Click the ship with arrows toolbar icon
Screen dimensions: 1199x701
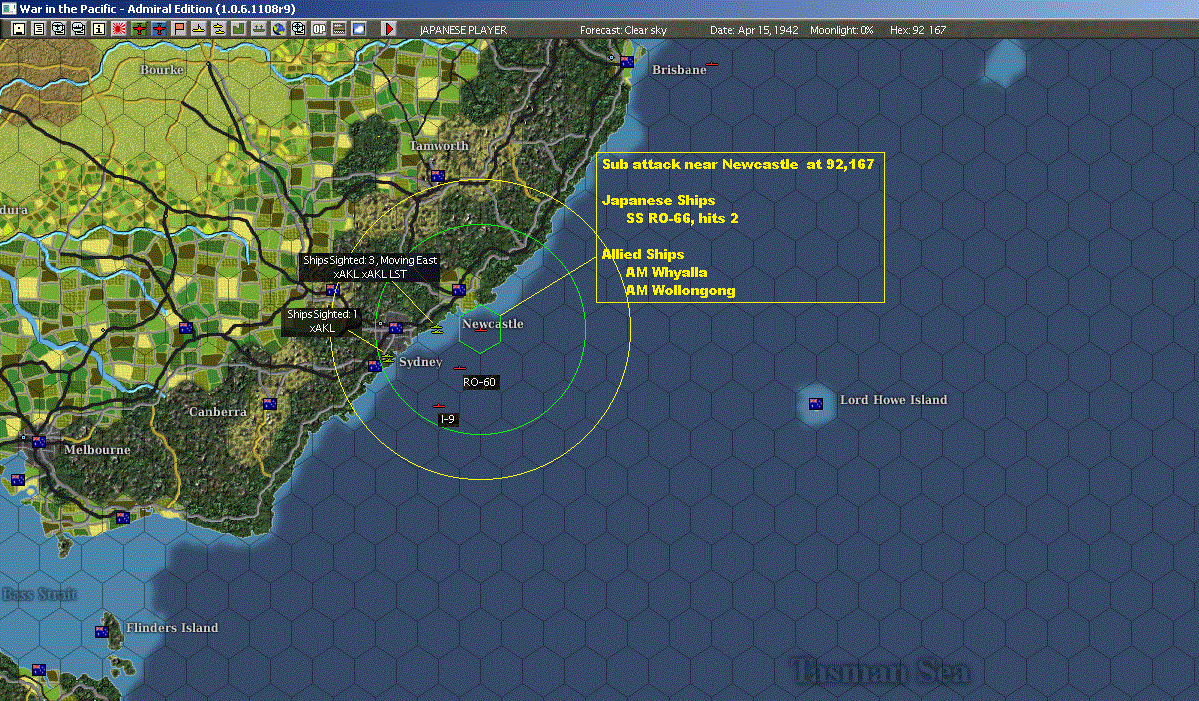[258, 29]
